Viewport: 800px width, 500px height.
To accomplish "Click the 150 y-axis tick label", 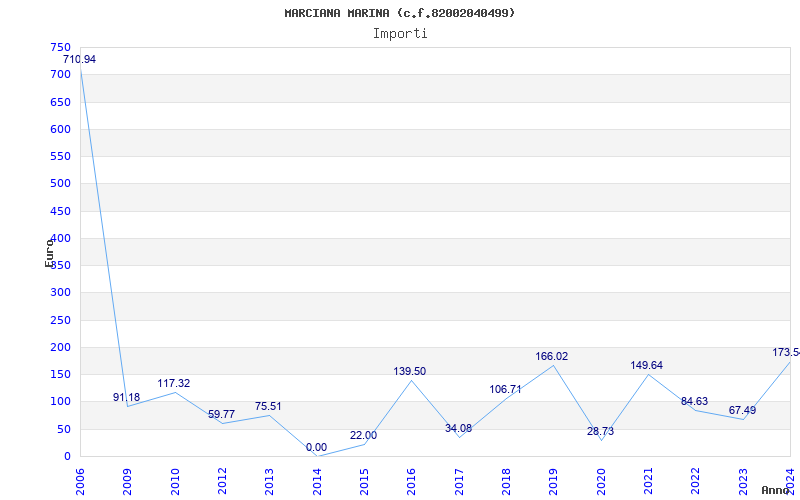I will (61, 374).
